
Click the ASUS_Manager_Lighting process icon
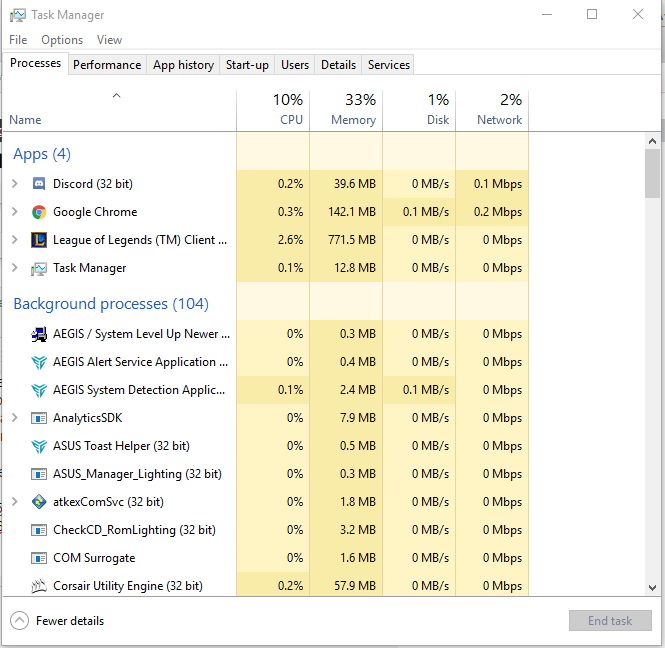[39, 474]
